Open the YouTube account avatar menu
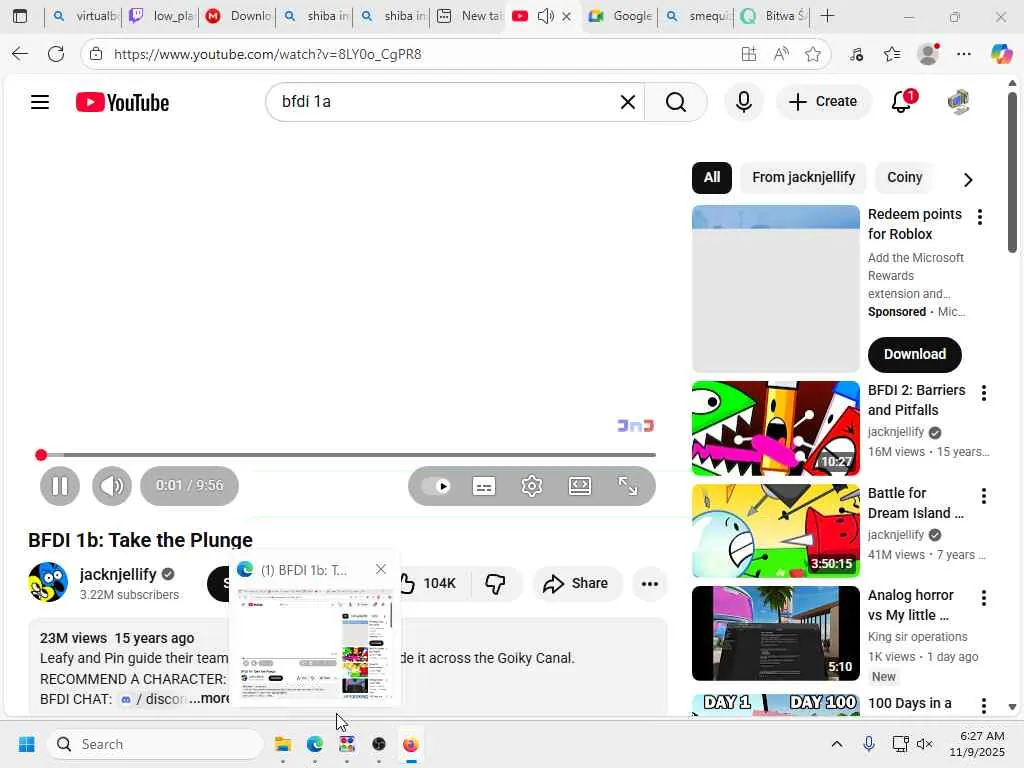Viewport: 1024px width, 768px height. [x=958, y=102]
